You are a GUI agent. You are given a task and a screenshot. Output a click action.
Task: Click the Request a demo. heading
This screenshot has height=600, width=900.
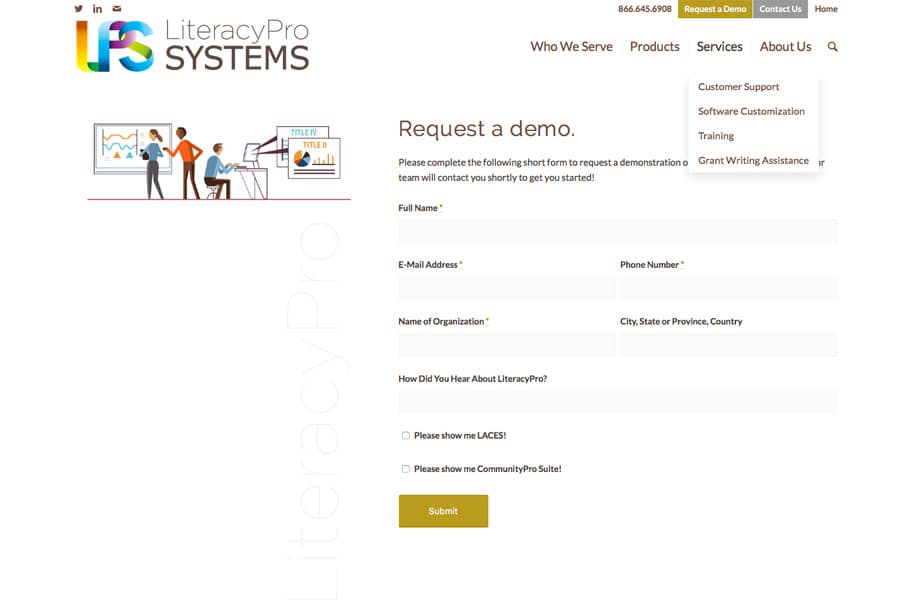[486, 129]
